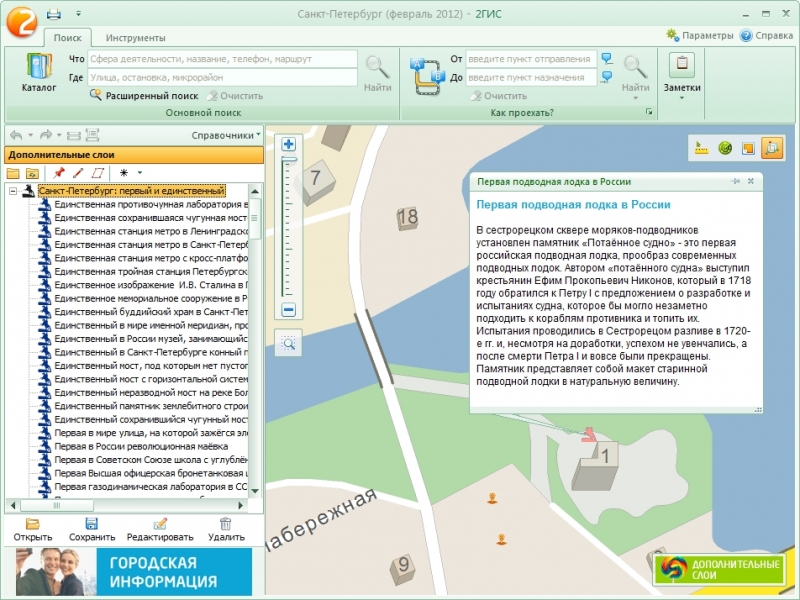Click the Открыть open button
This screenshot has height=600, width=800.
click(x=33, y=530)
